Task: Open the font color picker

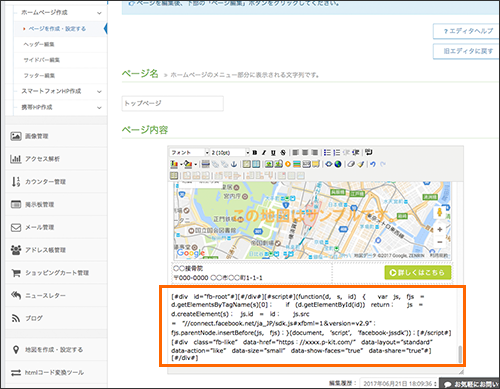Action: pyautogui.click(x=174, y=164)
